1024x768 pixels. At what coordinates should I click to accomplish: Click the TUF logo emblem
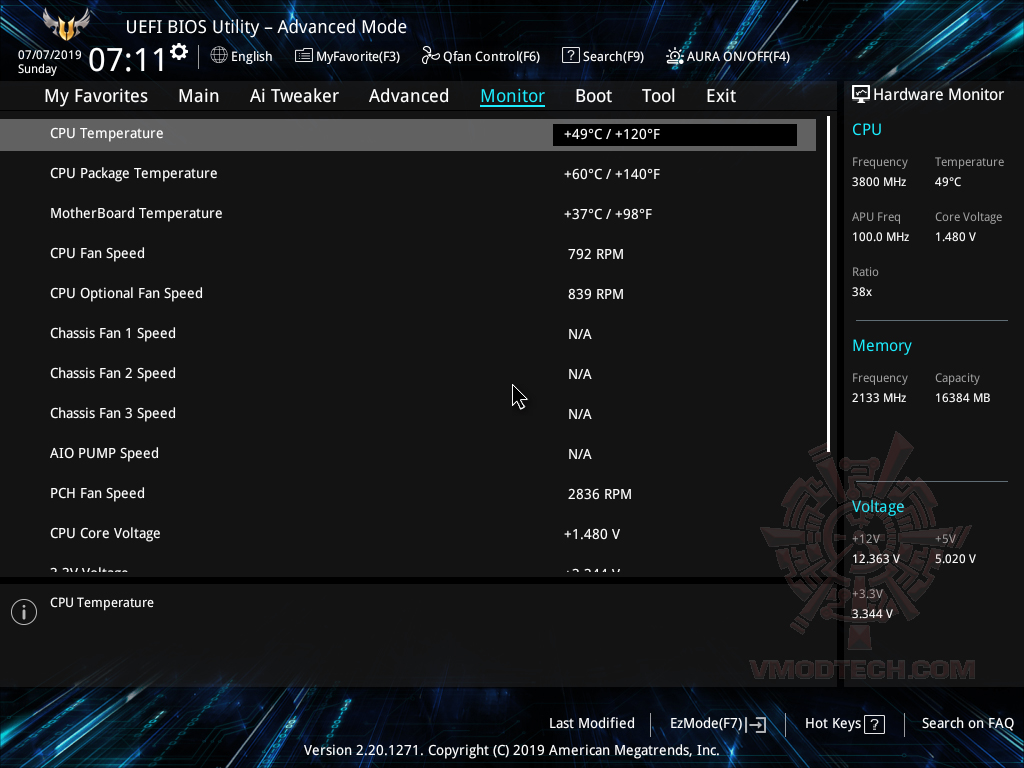(66, 25)
